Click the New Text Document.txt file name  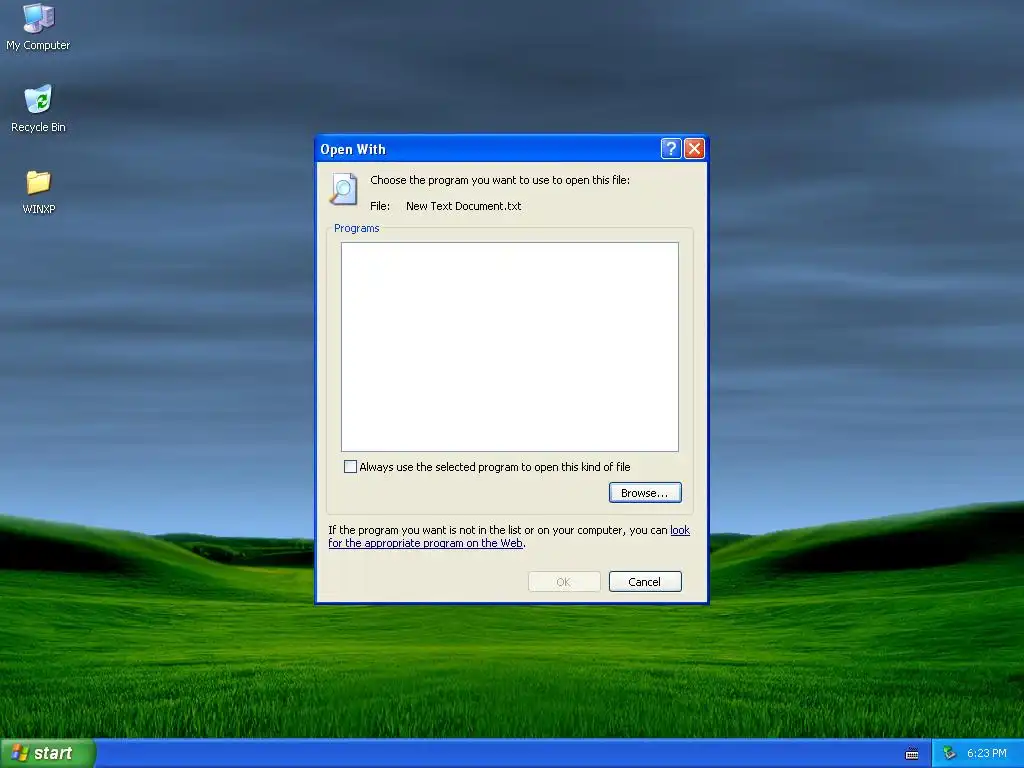(464, 206)
